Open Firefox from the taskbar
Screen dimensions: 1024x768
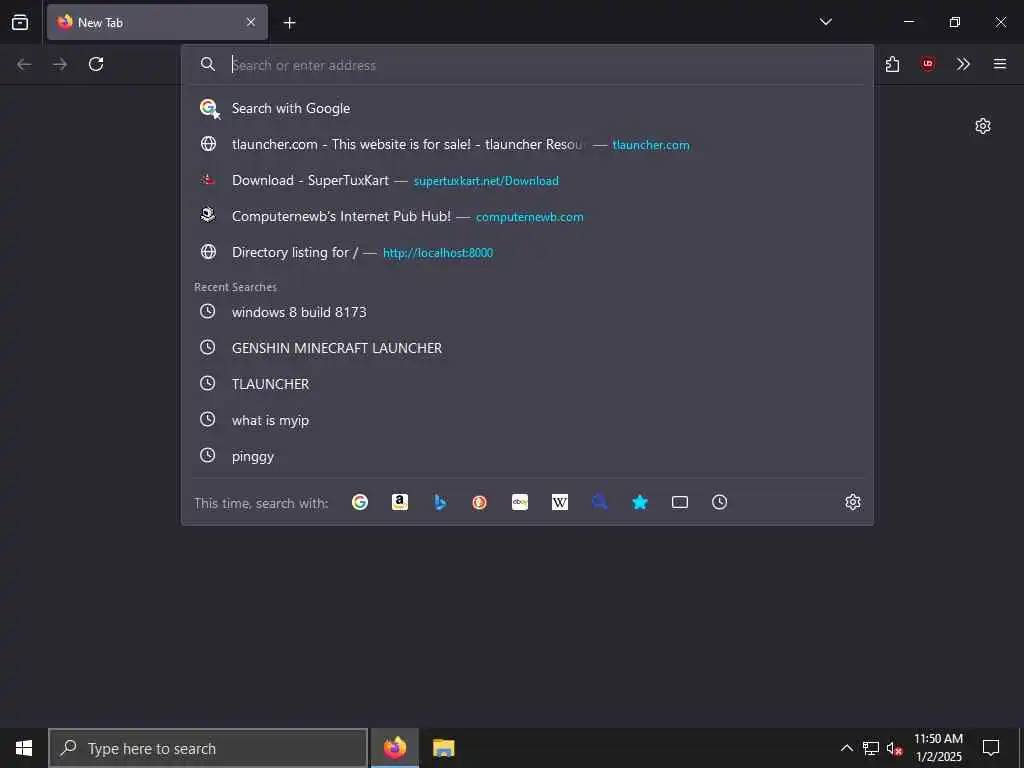click(395, 748)
